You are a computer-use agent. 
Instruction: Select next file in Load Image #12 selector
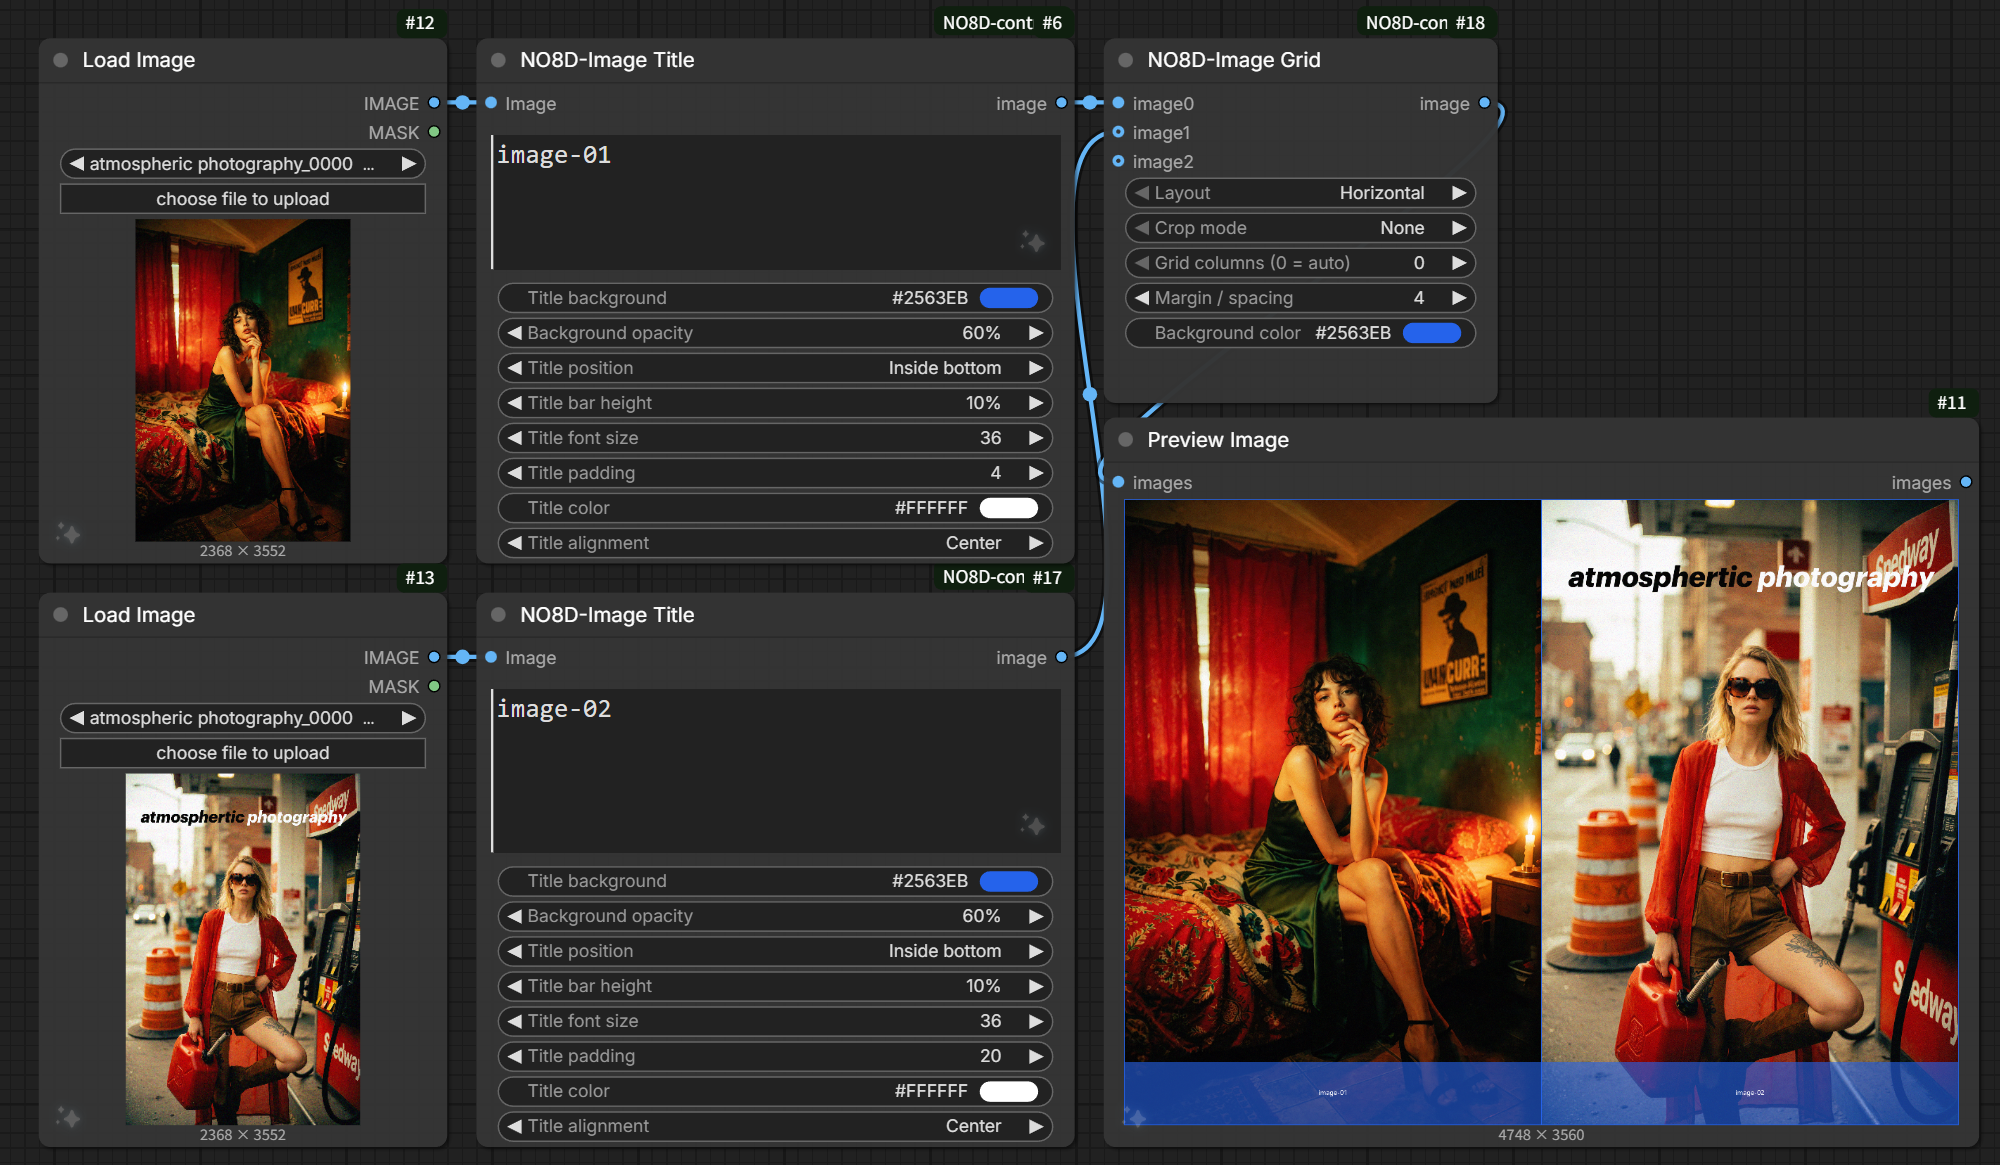408,164
